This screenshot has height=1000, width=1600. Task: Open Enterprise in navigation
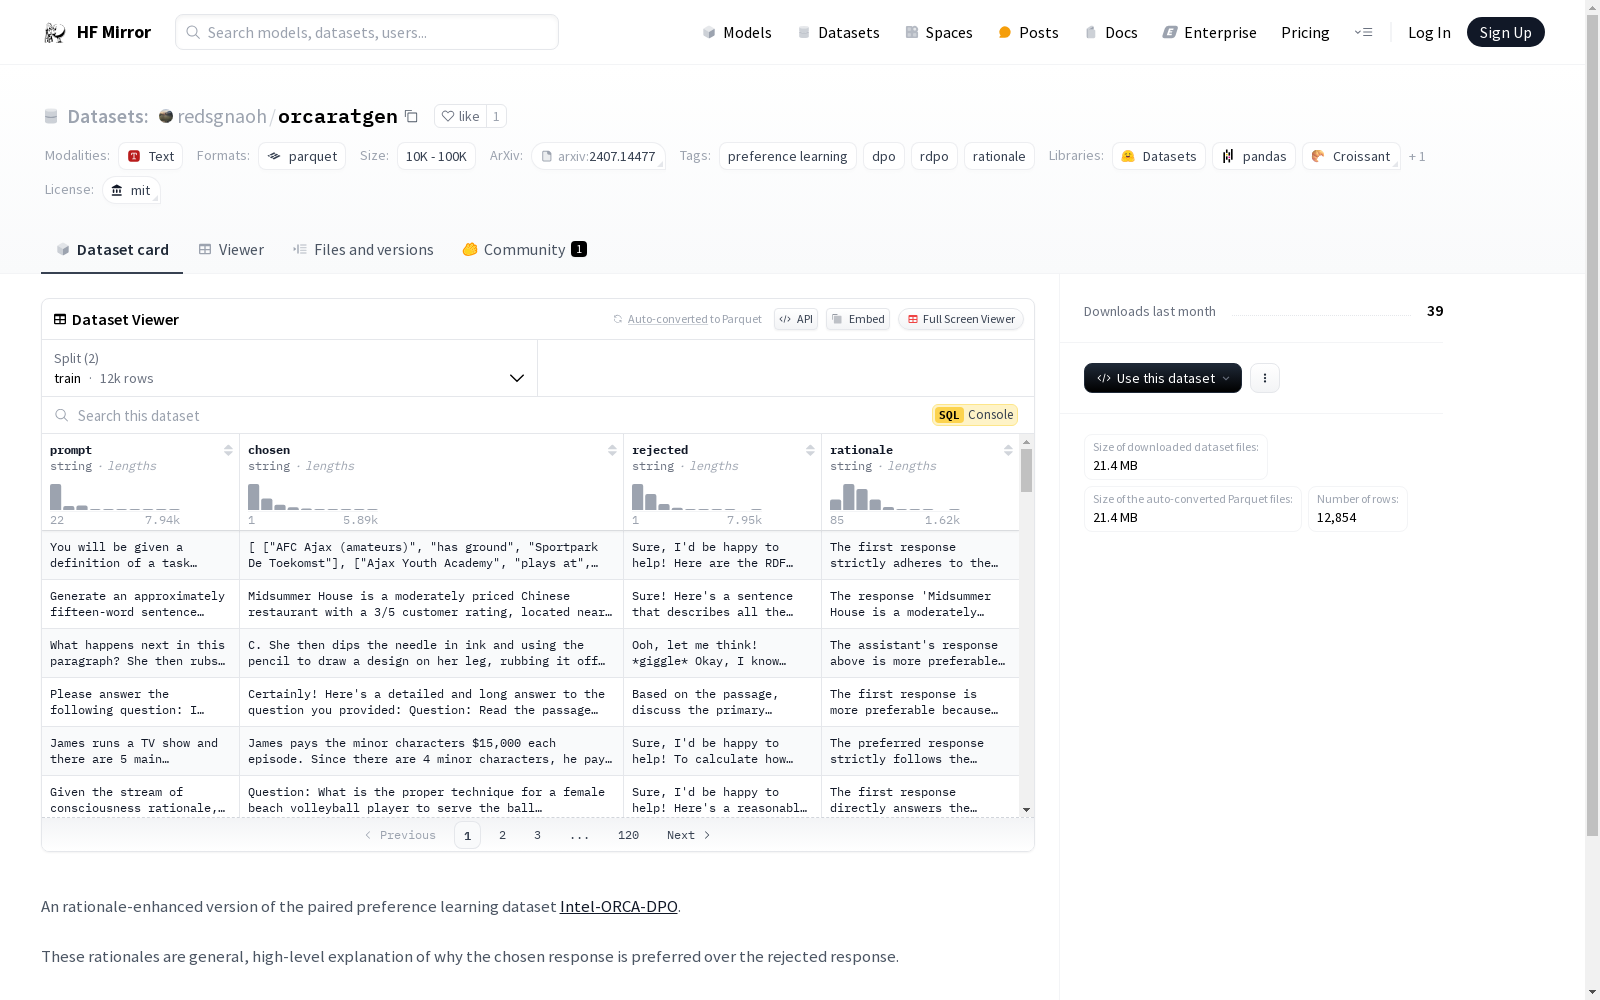1209,33
